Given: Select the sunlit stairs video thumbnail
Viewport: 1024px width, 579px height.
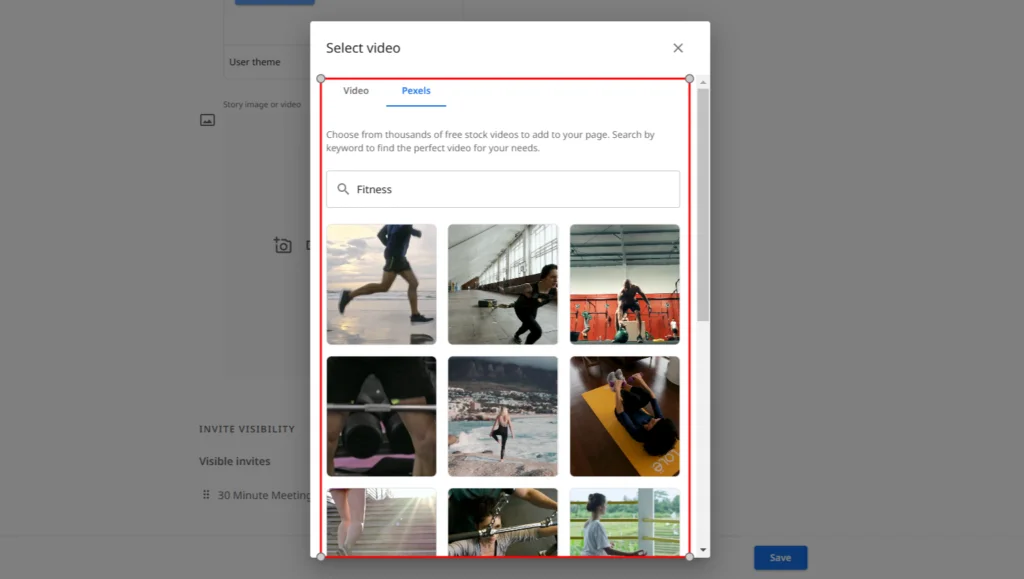Looking at the screenshot, I should tap(381, 522).
